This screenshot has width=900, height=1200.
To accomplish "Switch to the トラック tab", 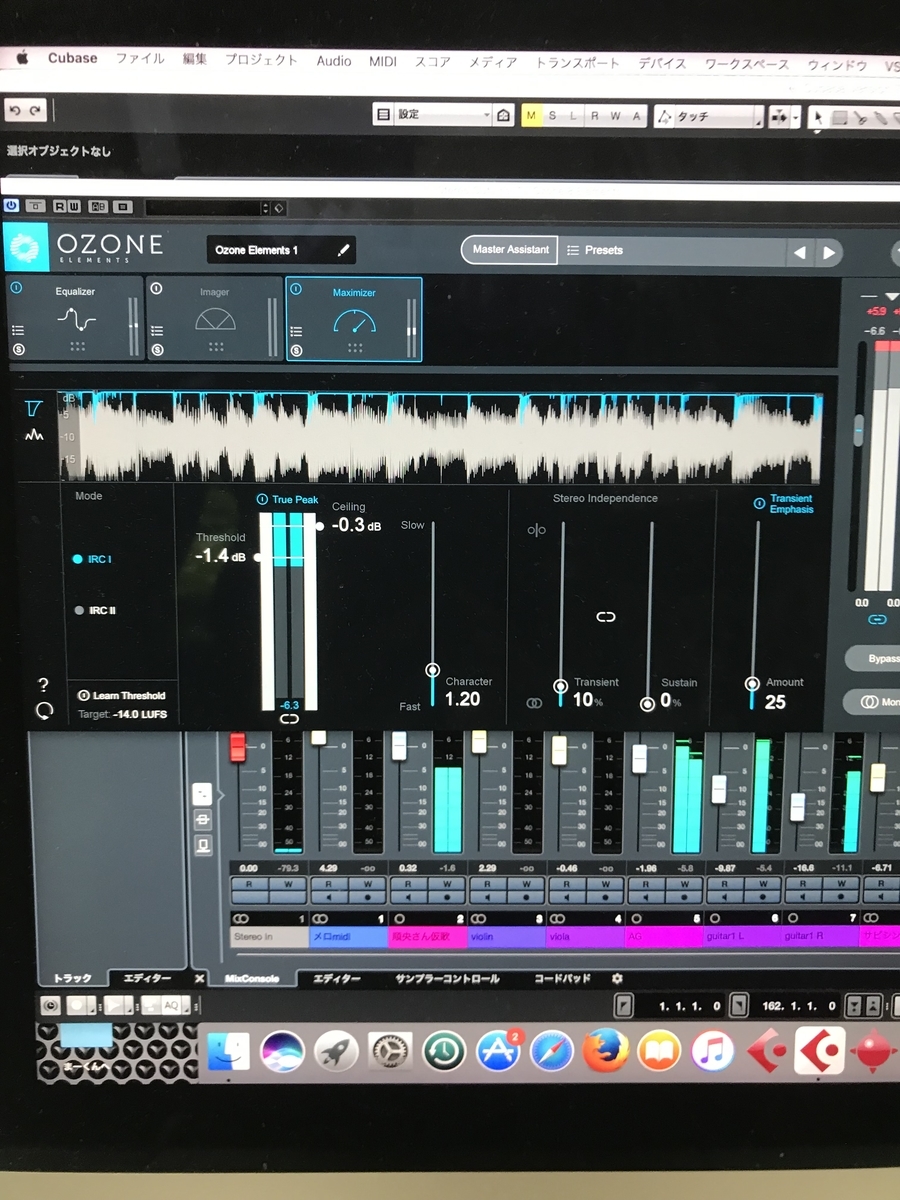I will point(72,978).
